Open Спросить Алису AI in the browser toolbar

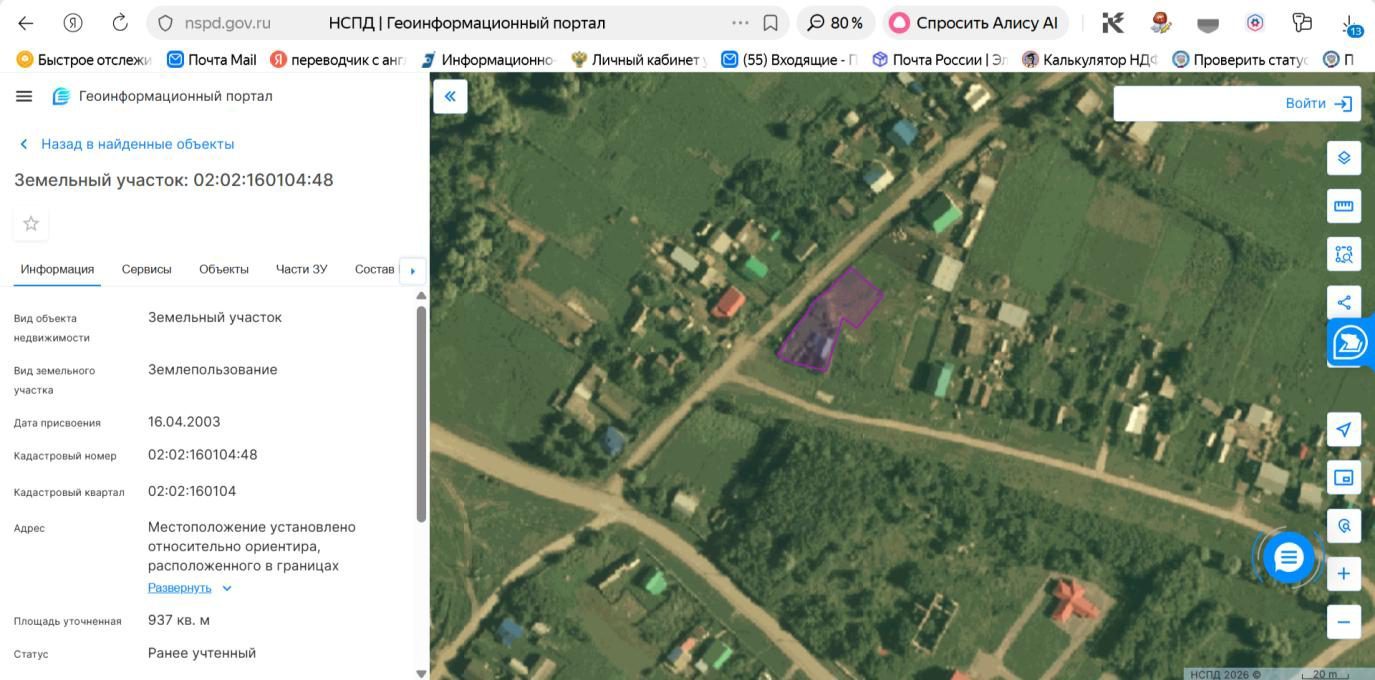click(975, 22)
